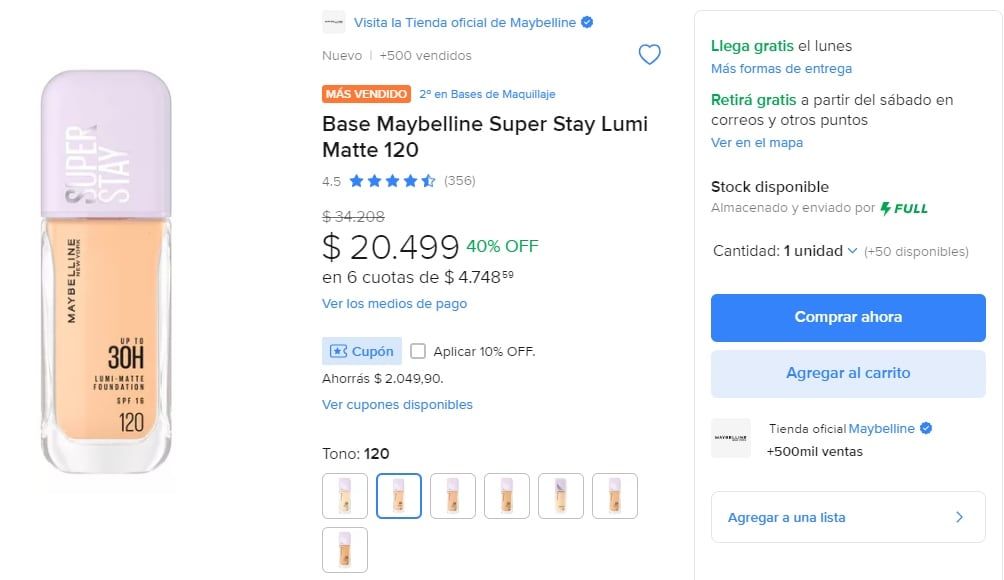Expand 'Agregar a una lista' with the chevron
Screen dimensions: 1004x580
957,517
